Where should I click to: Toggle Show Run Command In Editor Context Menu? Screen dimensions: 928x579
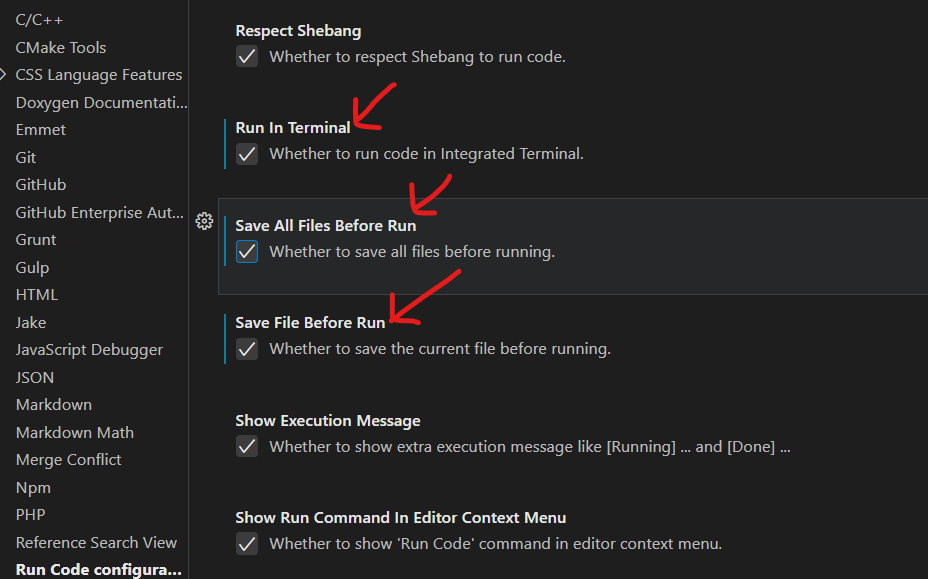247,544
